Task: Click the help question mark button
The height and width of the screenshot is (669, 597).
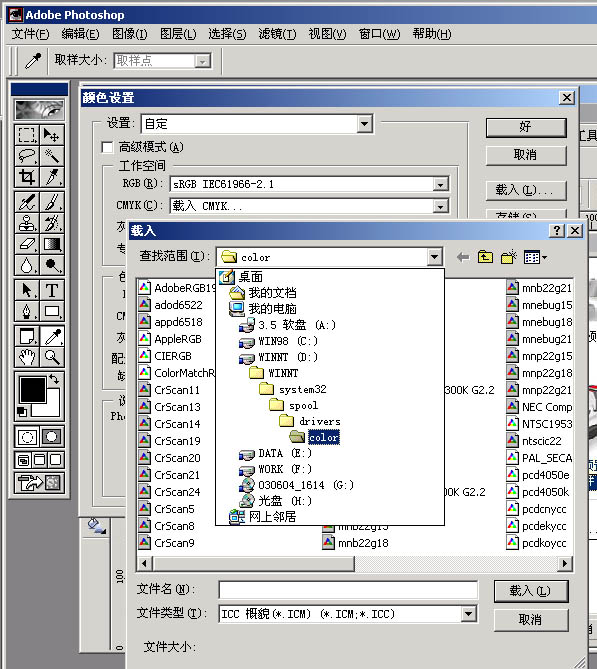Action: point(556,231)
